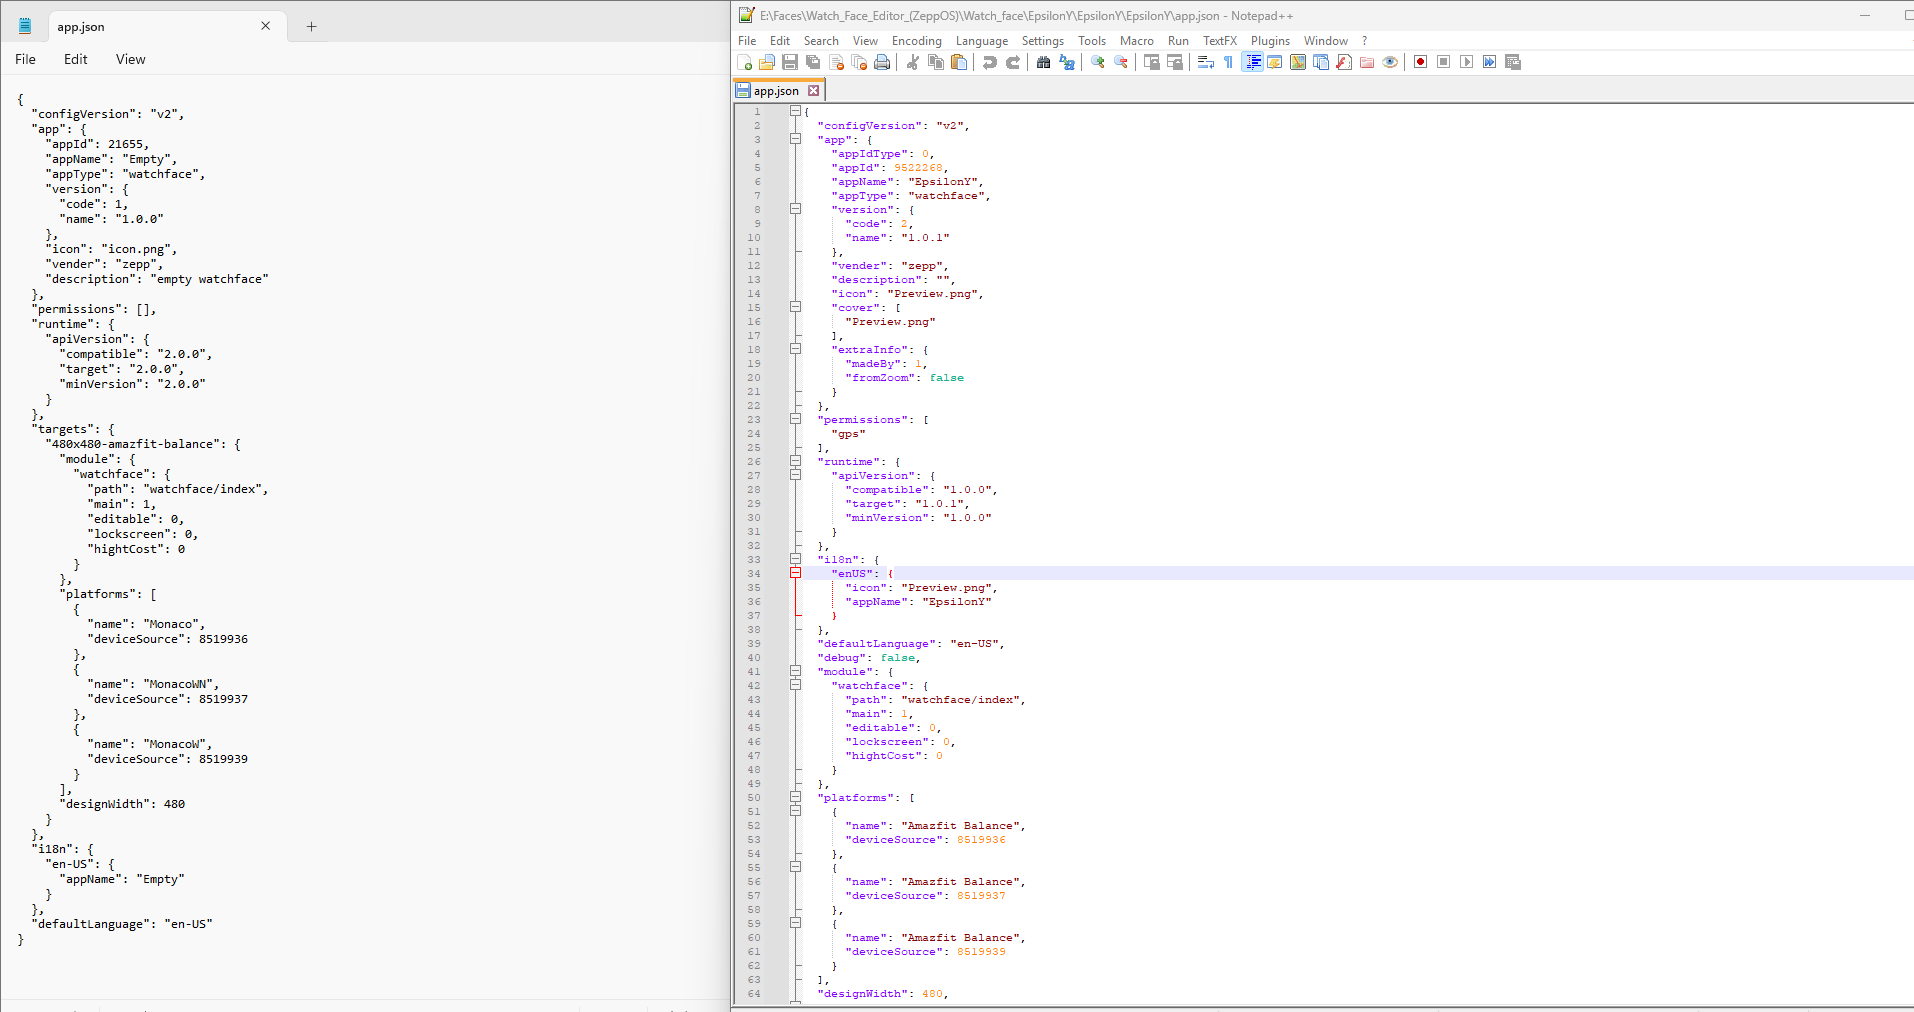This screenshot has height=1012, width=1914.
Task: Open the Macro menu
Action: pos(1137,41)
